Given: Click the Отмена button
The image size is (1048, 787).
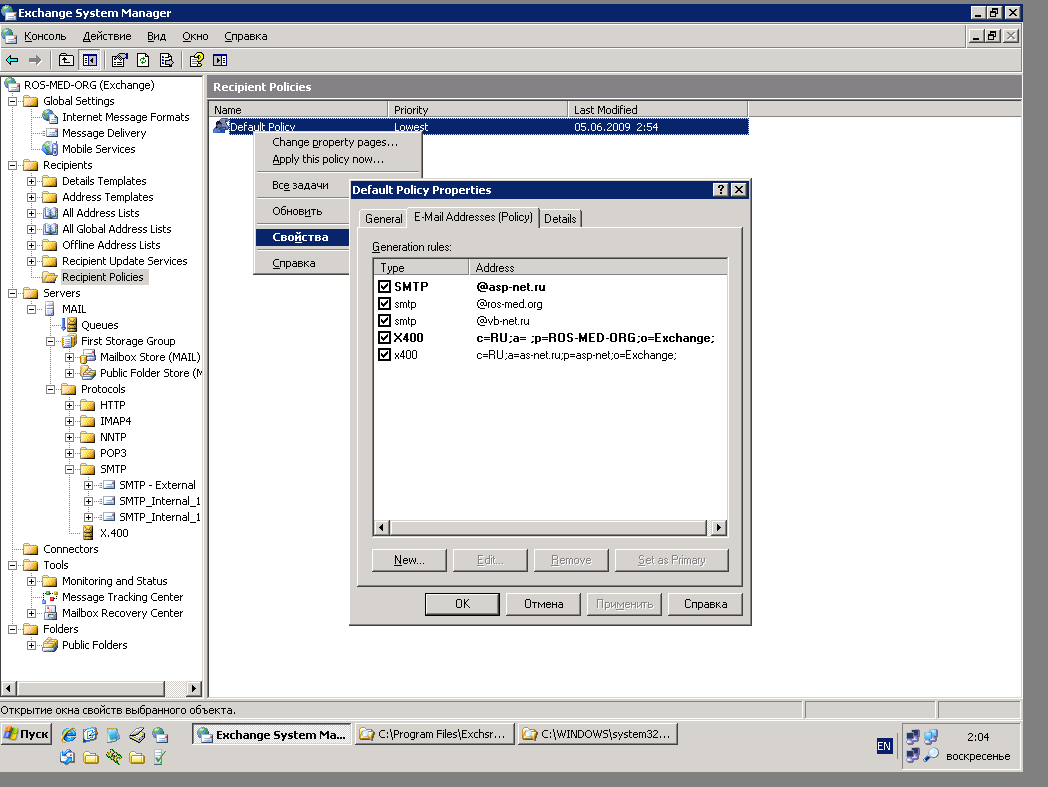Looking at the screenshot, I should [543, 604].
